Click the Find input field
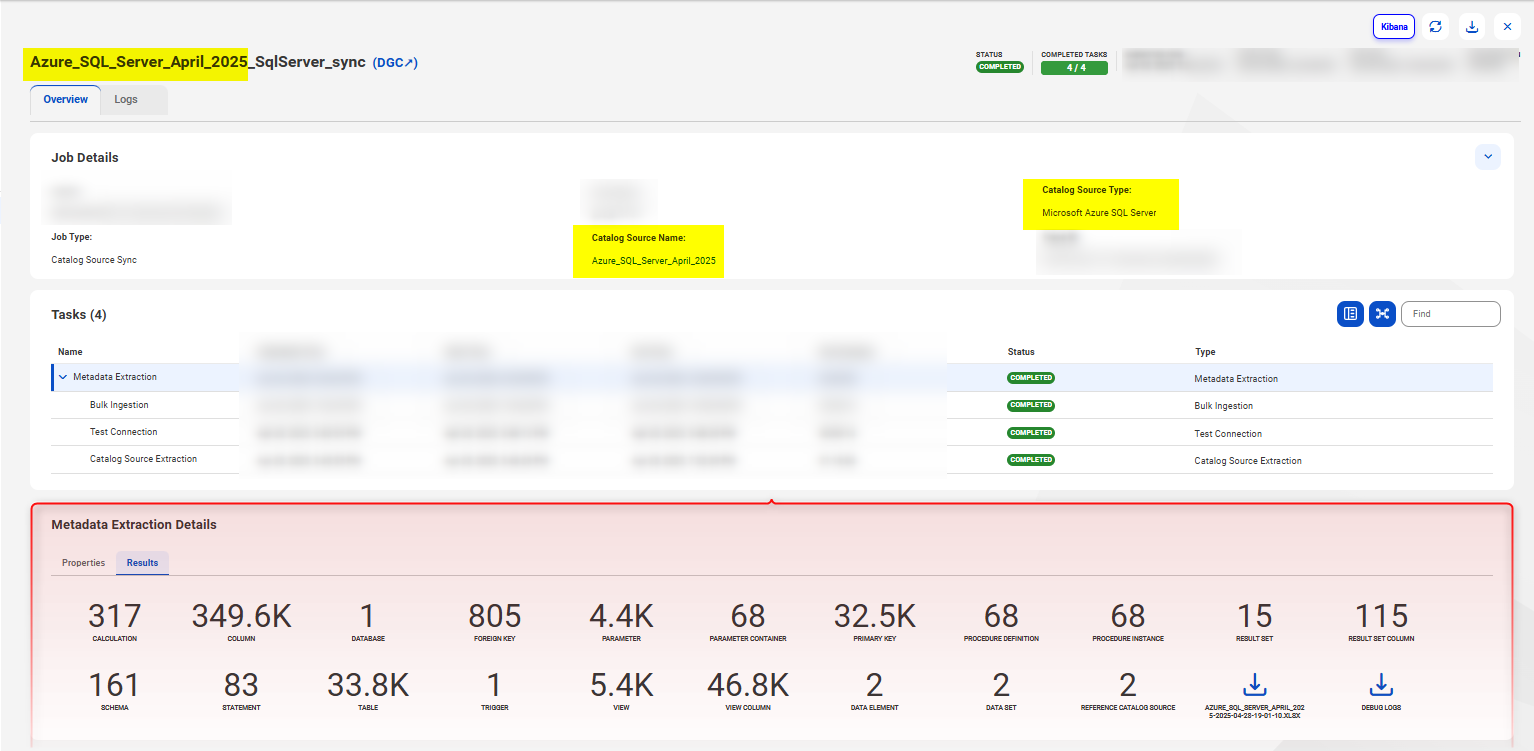The image size is (1534, 751). pyautogui.click(x=1450, y=314)
